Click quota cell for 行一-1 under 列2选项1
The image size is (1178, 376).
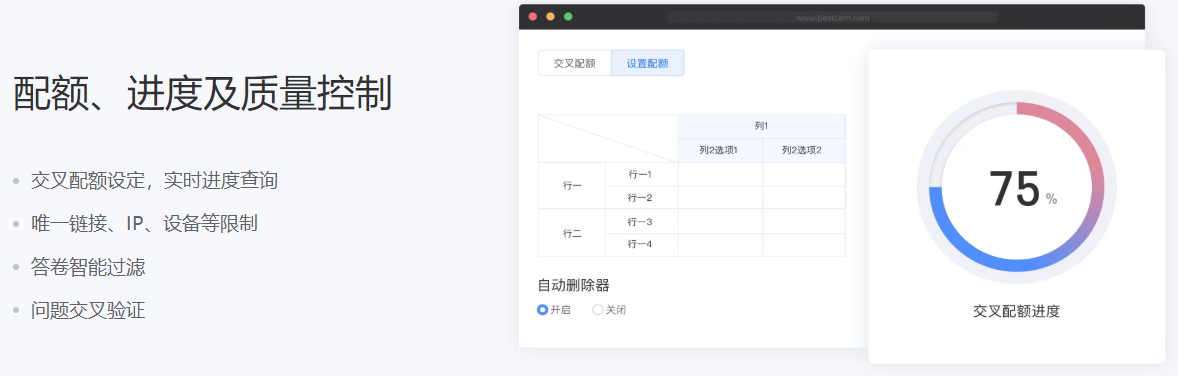click(720, 174)
